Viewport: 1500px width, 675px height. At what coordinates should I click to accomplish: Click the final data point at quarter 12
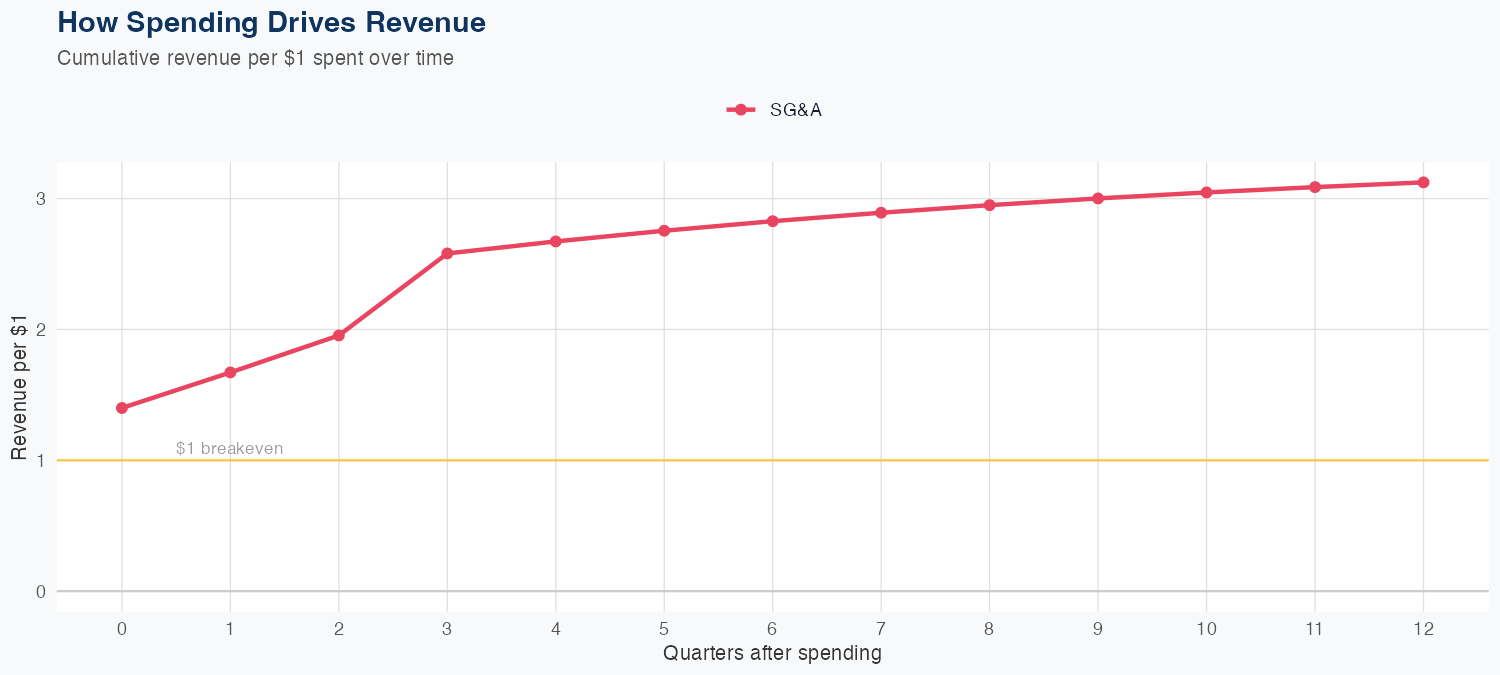coord(1423,182)
